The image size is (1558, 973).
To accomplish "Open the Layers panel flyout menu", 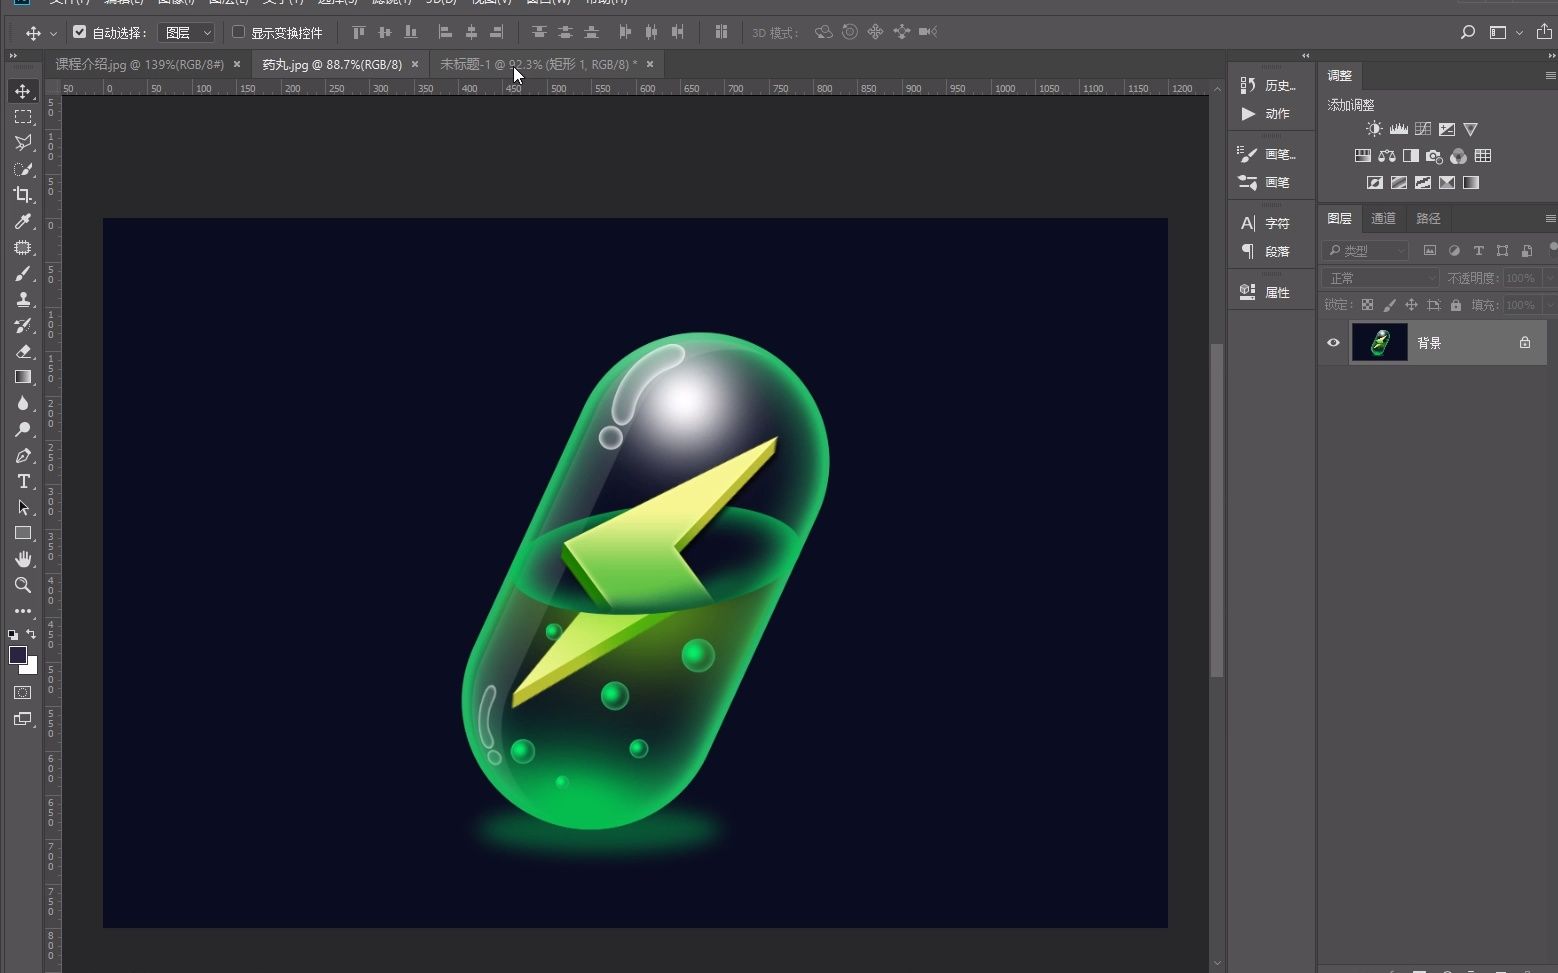I will click(1550, 218).
